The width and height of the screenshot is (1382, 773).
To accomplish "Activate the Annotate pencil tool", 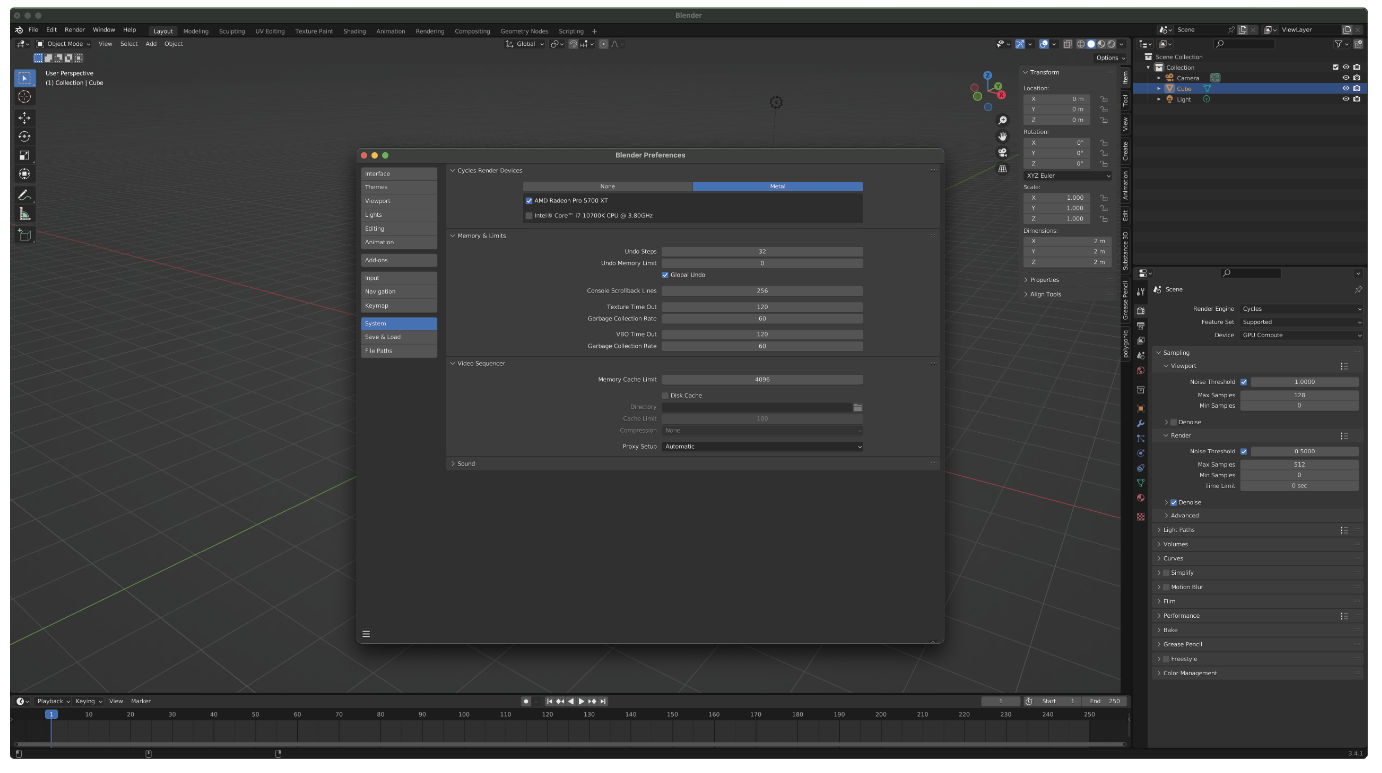I will click(25, 195).
